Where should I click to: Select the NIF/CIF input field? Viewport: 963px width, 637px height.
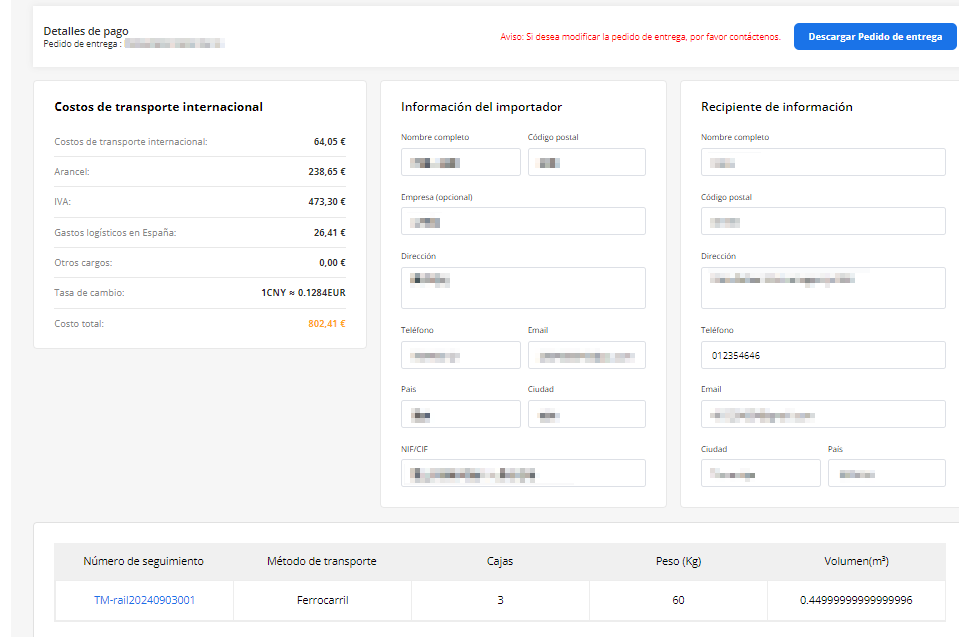(x=523, y=473)
